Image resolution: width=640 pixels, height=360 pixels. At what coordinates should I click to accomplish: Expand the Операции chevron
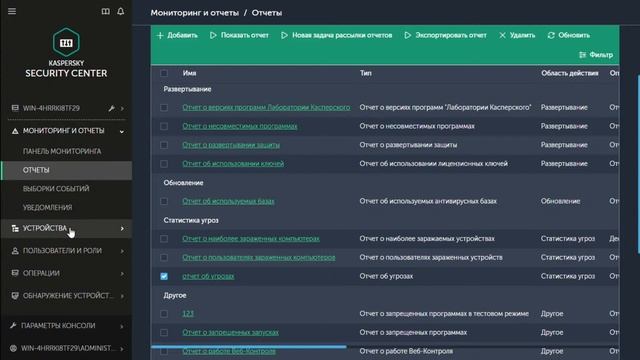pos(122,273)
